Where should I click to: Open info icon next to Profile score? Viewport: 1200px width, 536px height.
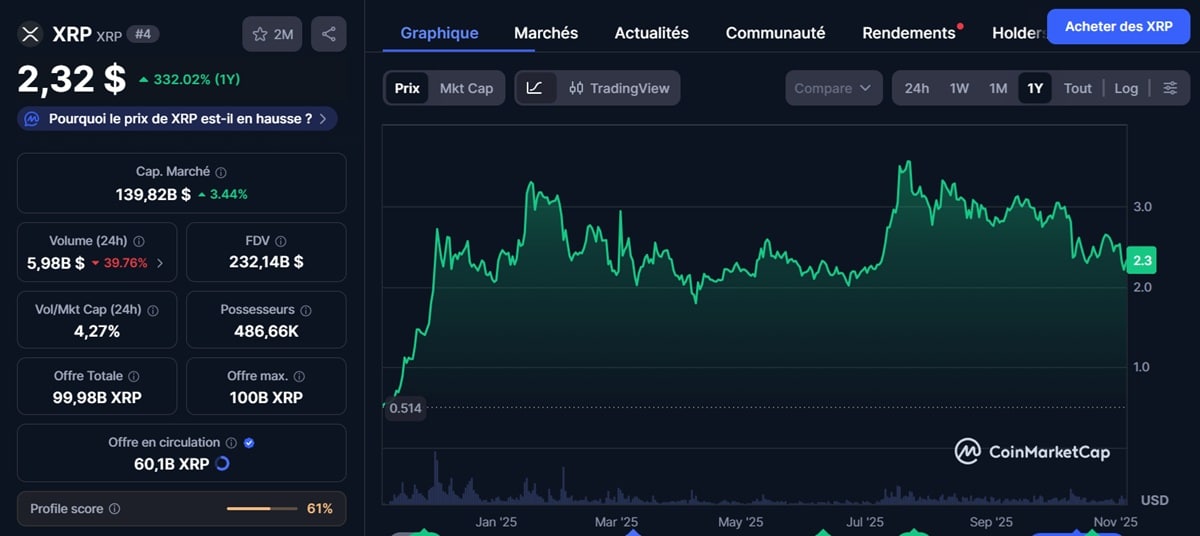point(114,509)
